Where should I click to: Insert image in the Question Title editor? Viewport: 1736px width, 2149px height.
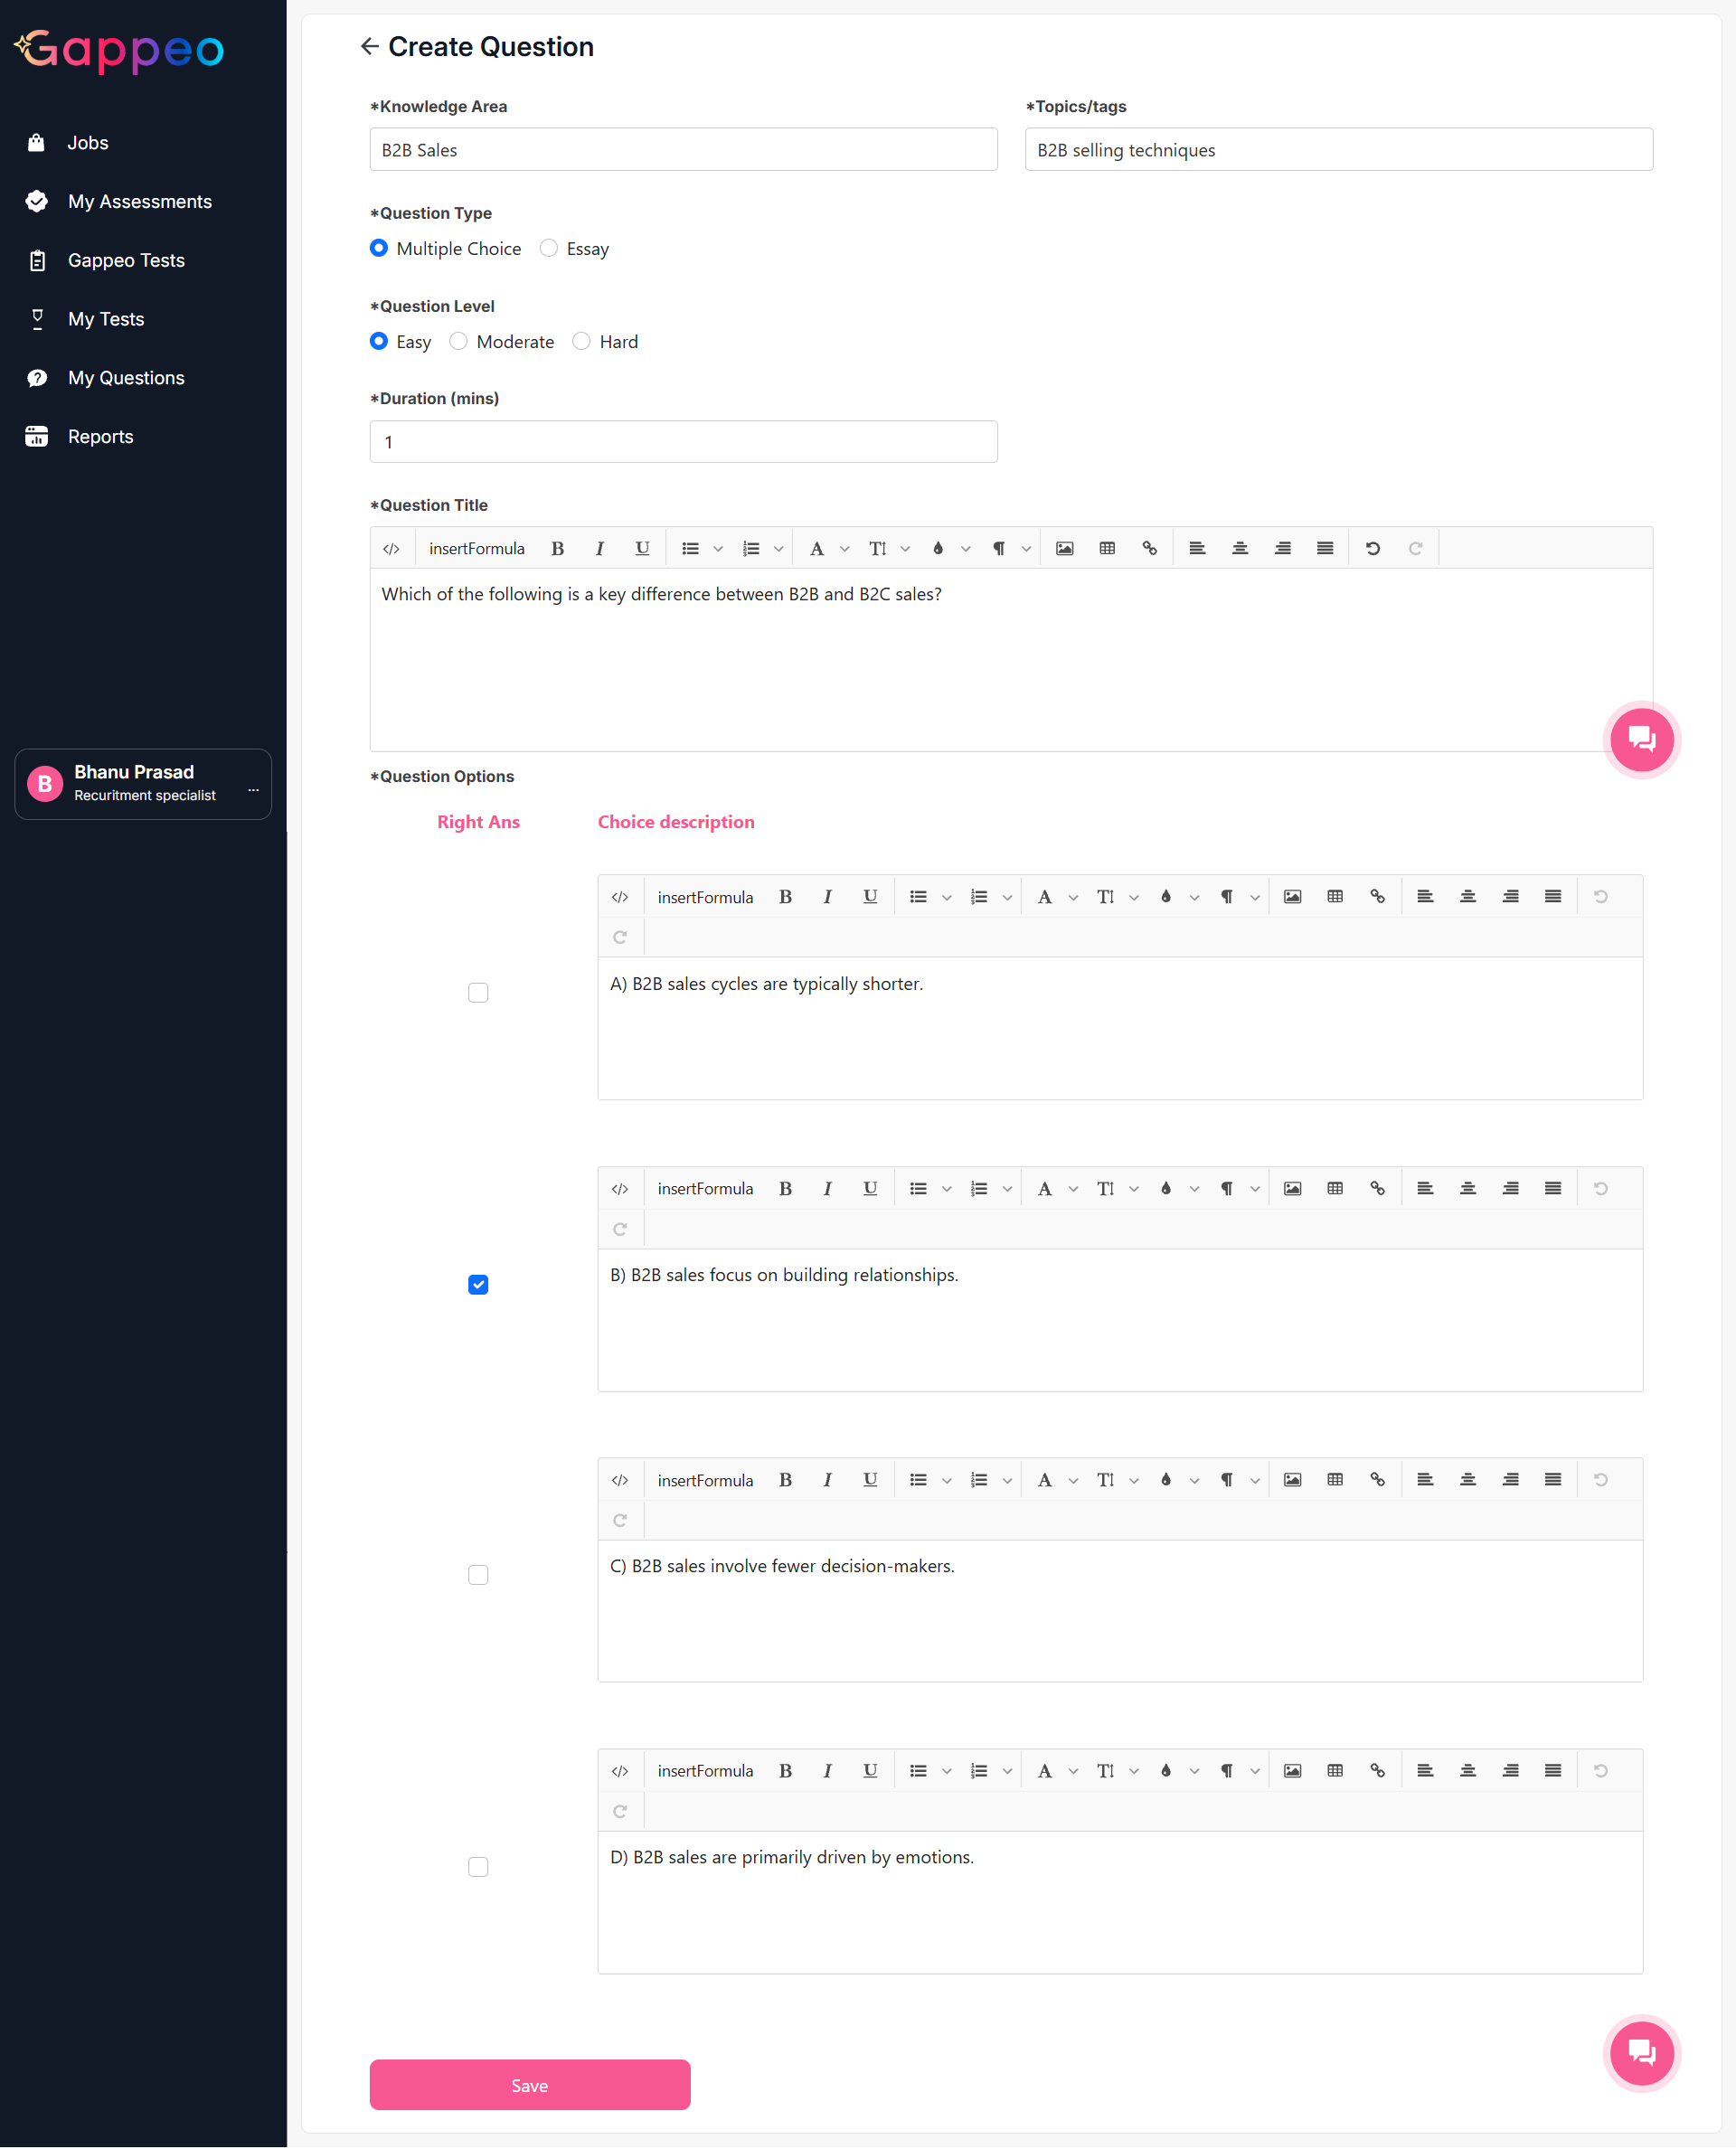(1064, 548)
